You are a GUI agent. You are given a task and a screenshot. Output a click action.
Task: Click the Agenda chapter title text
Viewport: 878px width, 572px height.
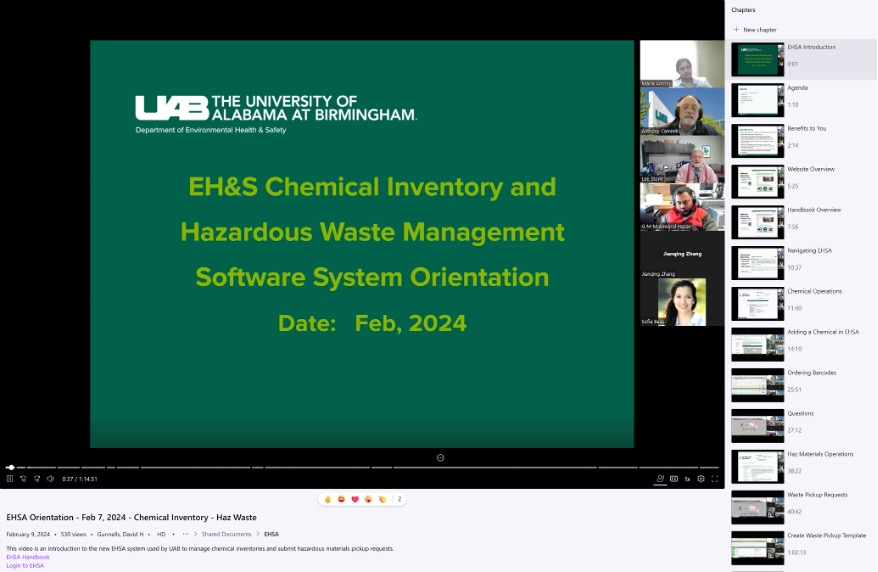point(797,88)
